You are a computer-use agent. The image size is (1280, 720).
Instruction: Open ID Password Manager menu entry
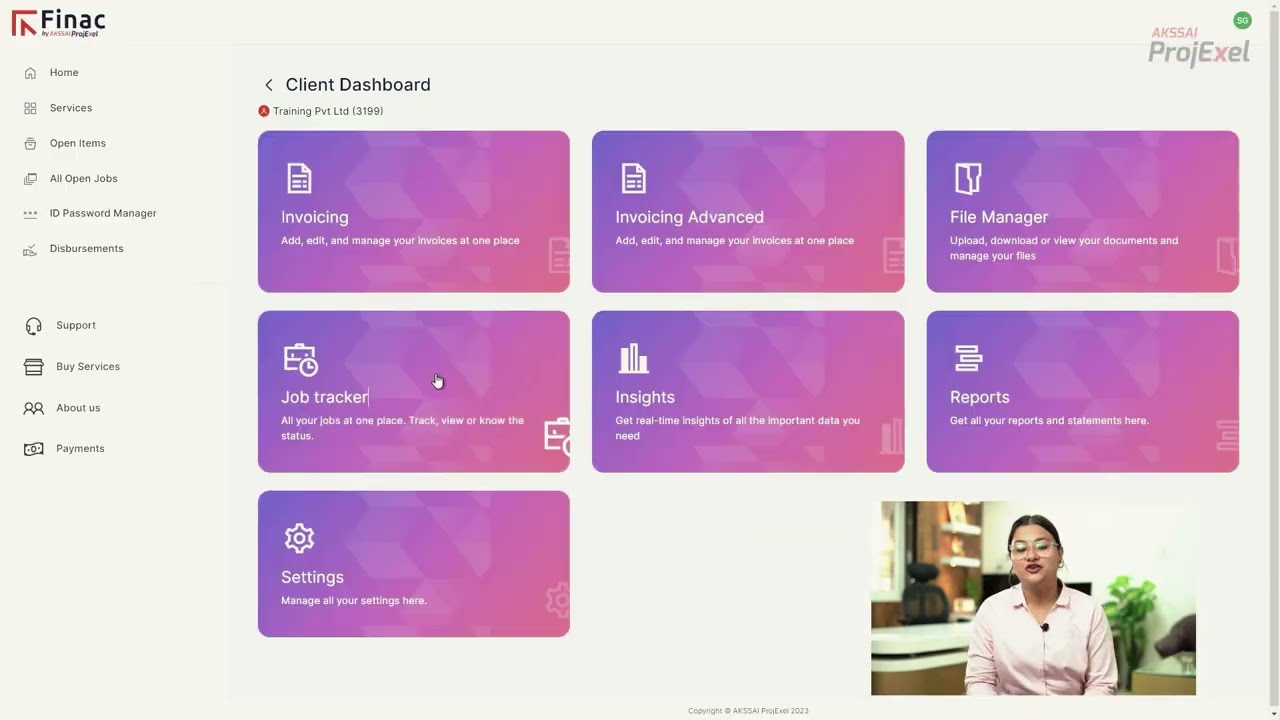pos(103,213)
